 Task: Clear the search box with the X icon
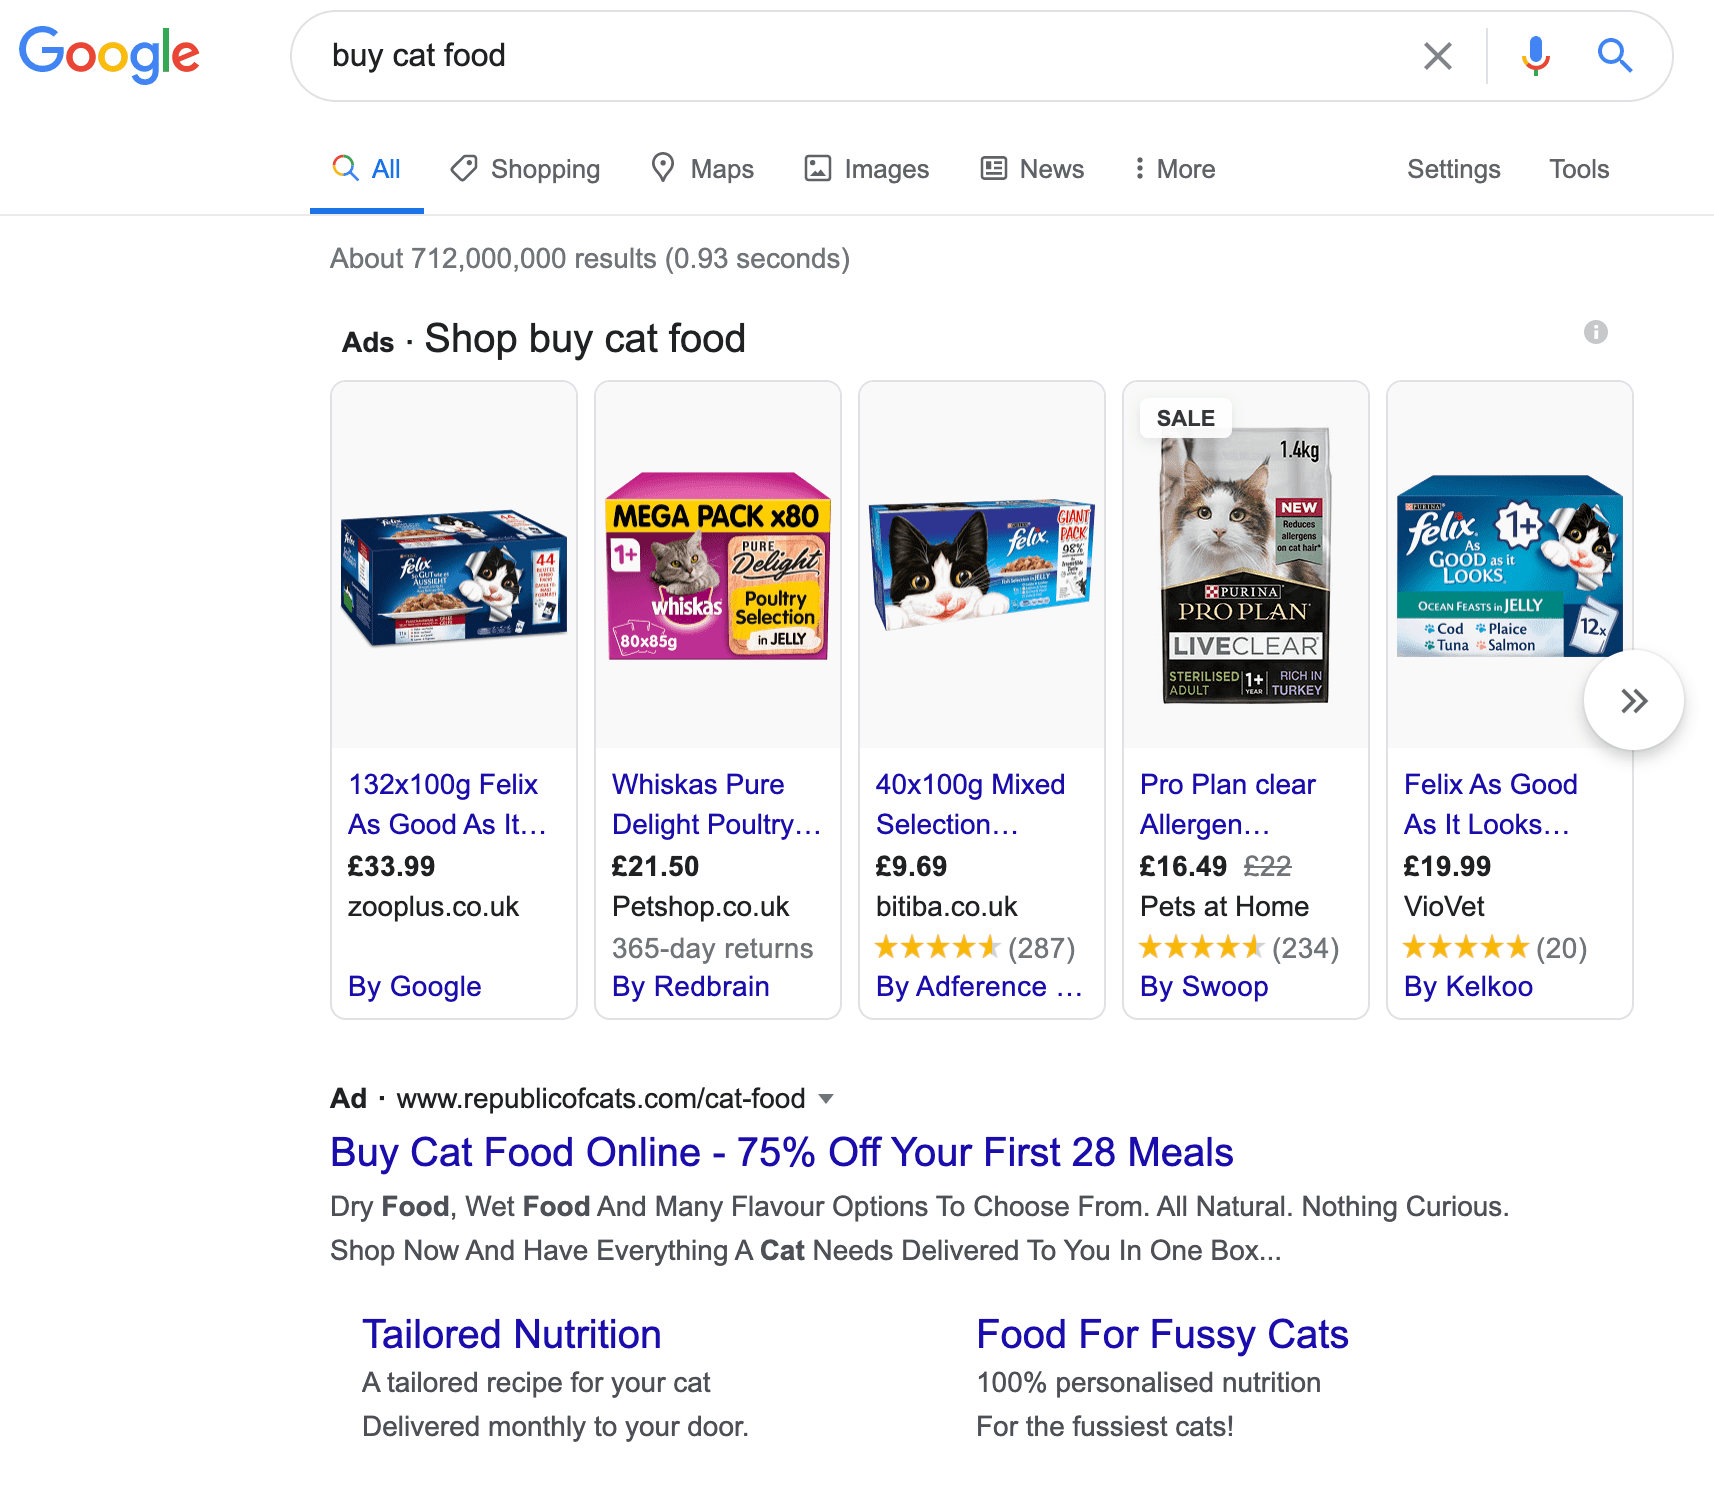coord(1437,56)
